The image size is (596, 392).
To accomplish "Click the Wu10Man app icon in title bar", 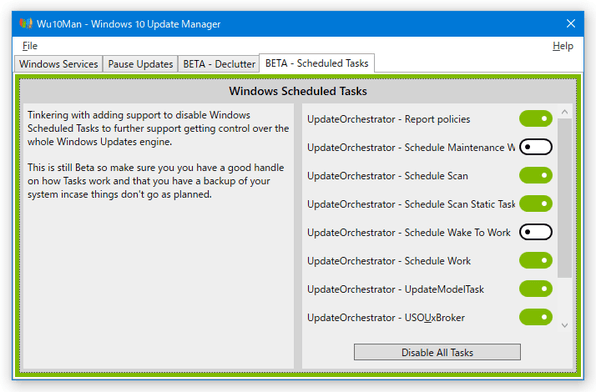I will [x=26, y=24].
